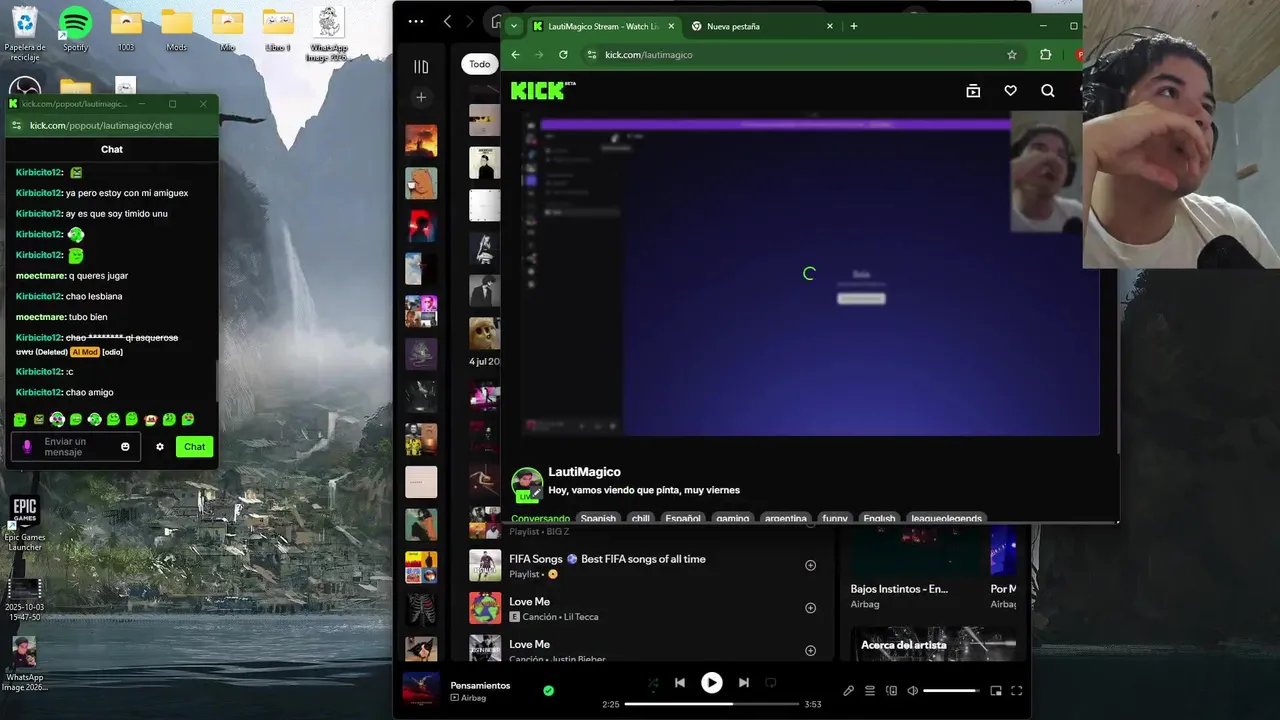
Task: Toggle Spotify shuffle button
Action: point(653,683)
